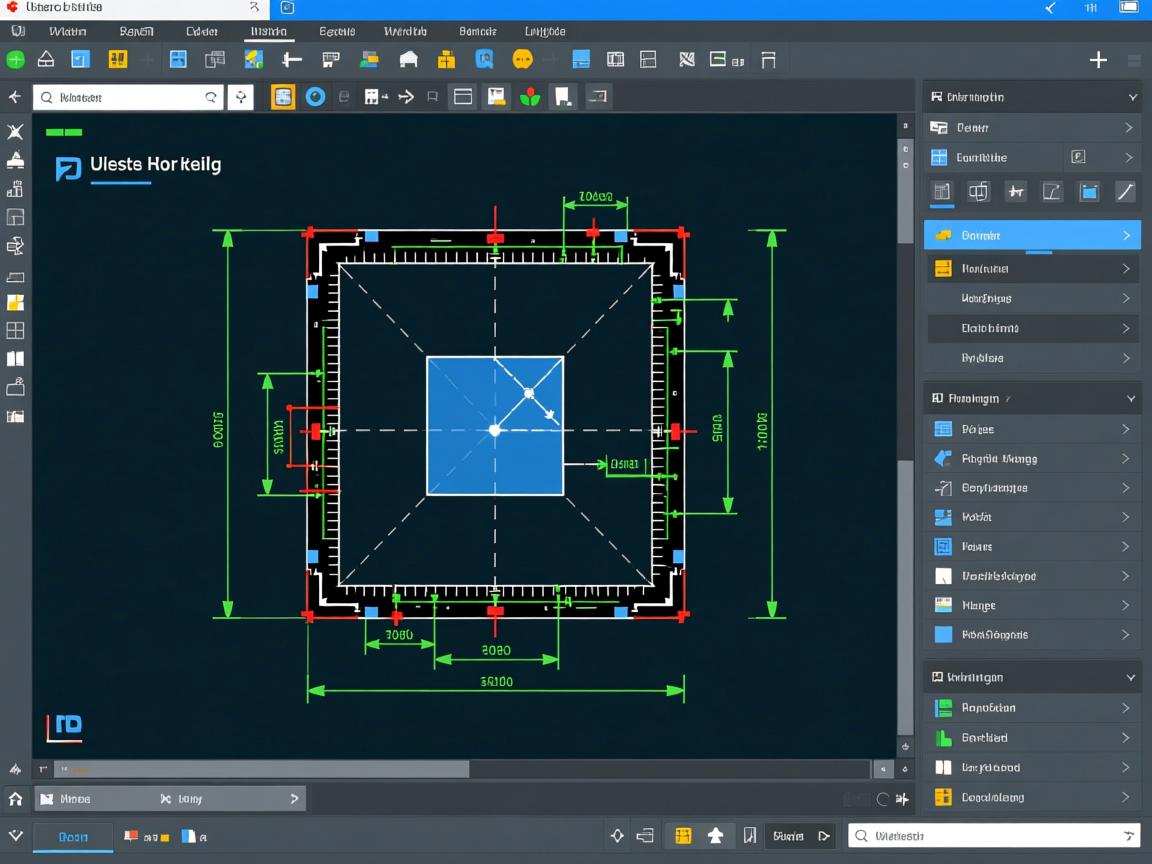Toggle the yellow grid icon in the bottom status bar
Image resolution: width=1152 pixels, height=864 pixels.
(683, 836)
